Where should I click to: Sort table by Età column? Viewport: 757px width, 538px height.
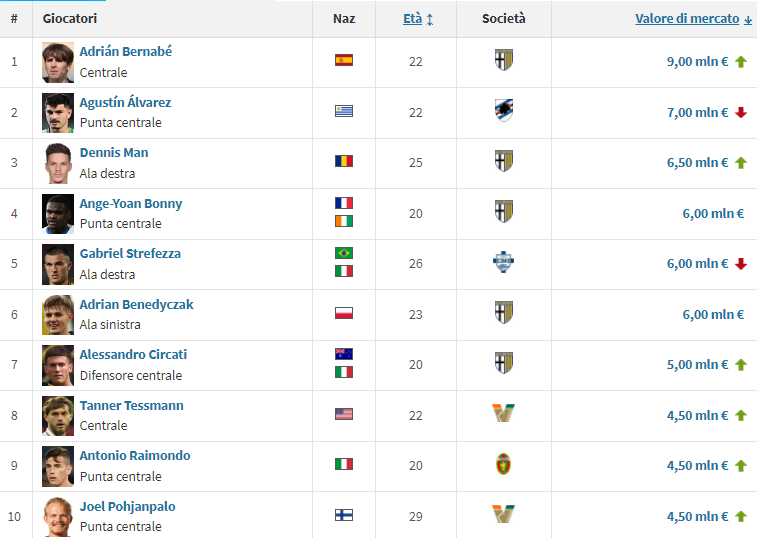point(412,19)
